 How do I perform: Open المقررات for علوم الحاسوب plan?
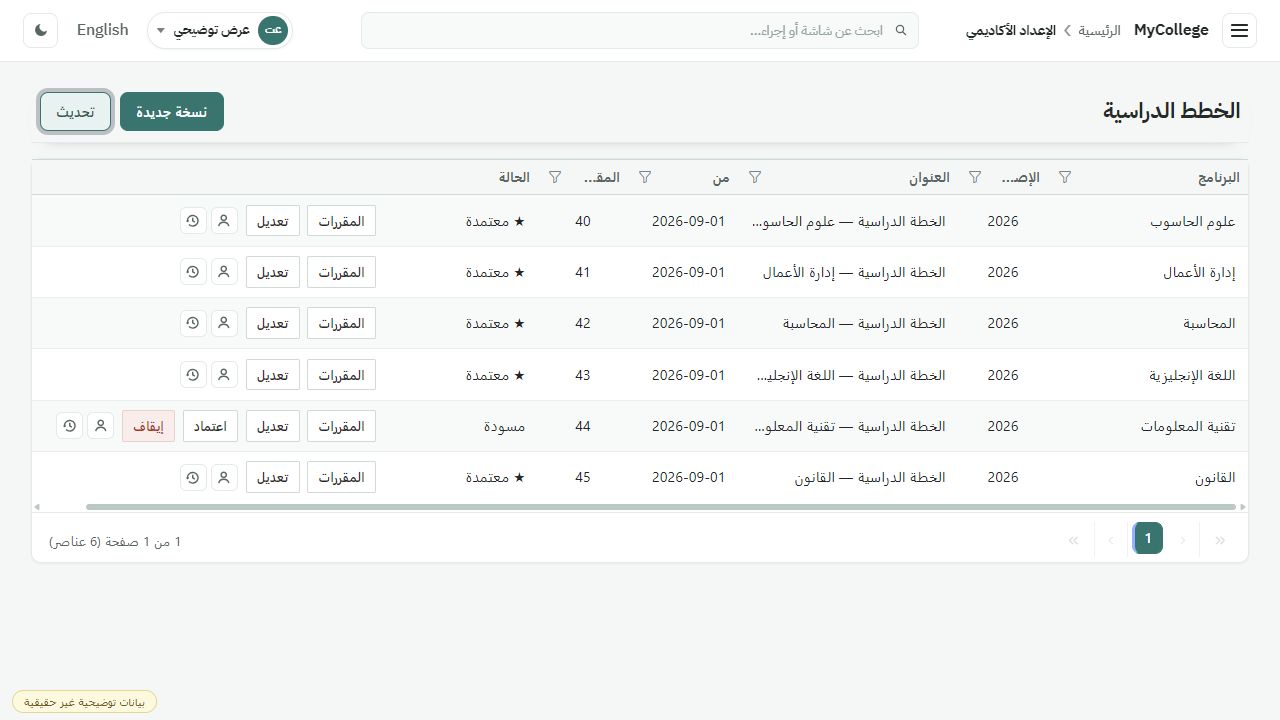[341, 221]
